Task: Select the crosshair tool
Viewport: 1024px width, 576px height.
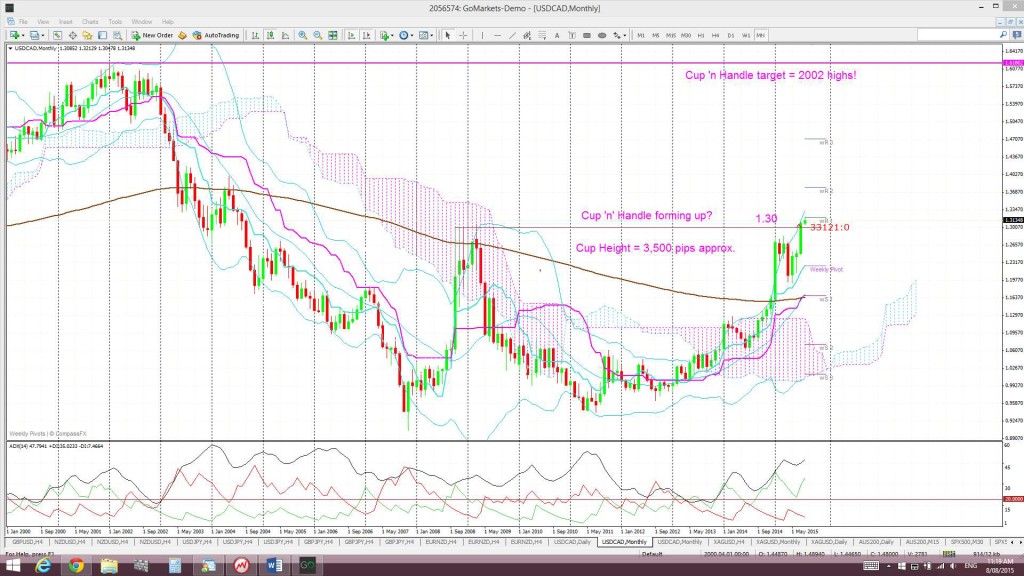Action: [x=463, y=35]
